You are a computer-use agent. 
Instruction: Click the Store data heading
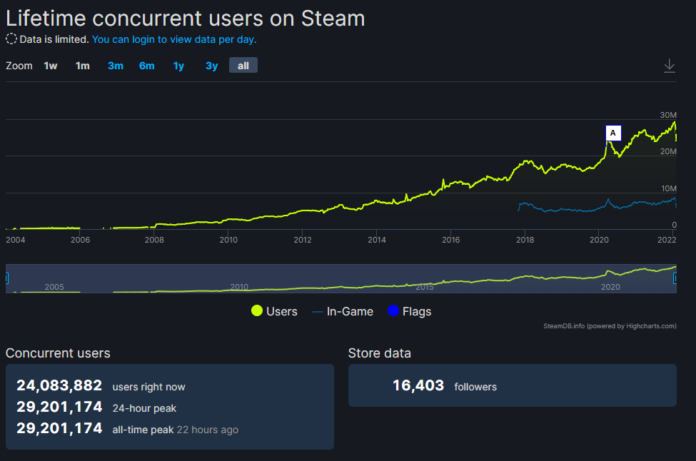[380, 353]
